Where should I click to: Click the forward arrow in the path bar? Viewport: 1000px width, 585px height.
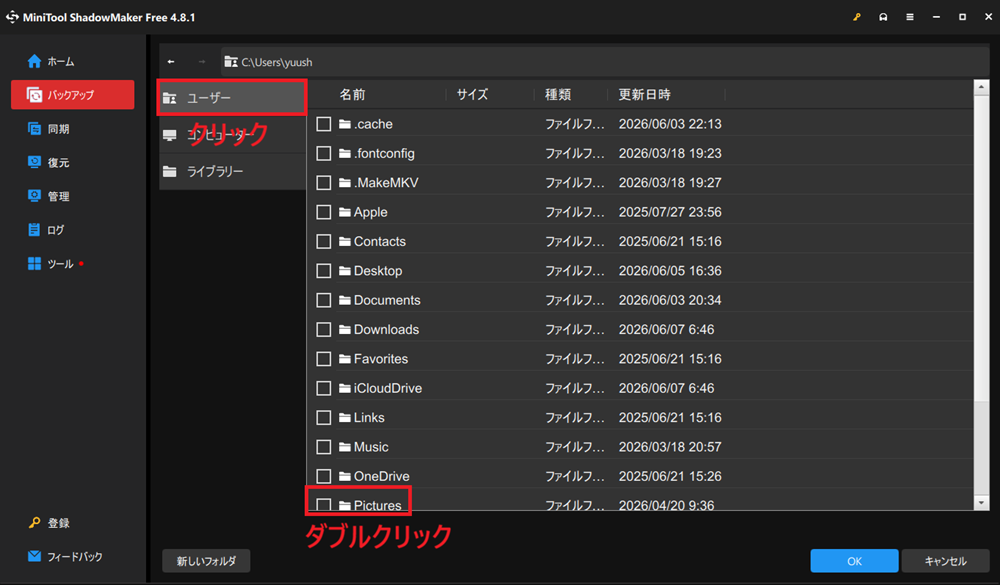click(x=202, y=62)
